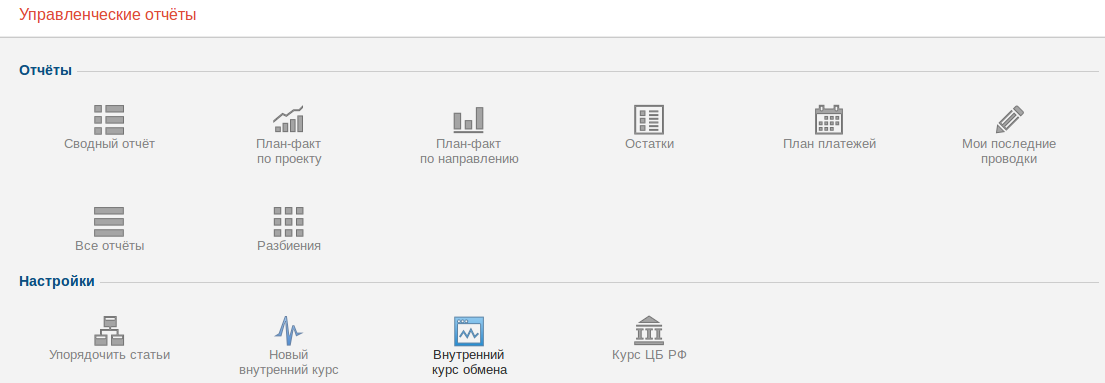
Task: Follow the Остатки text link
Action: click(x=649, y=144)
